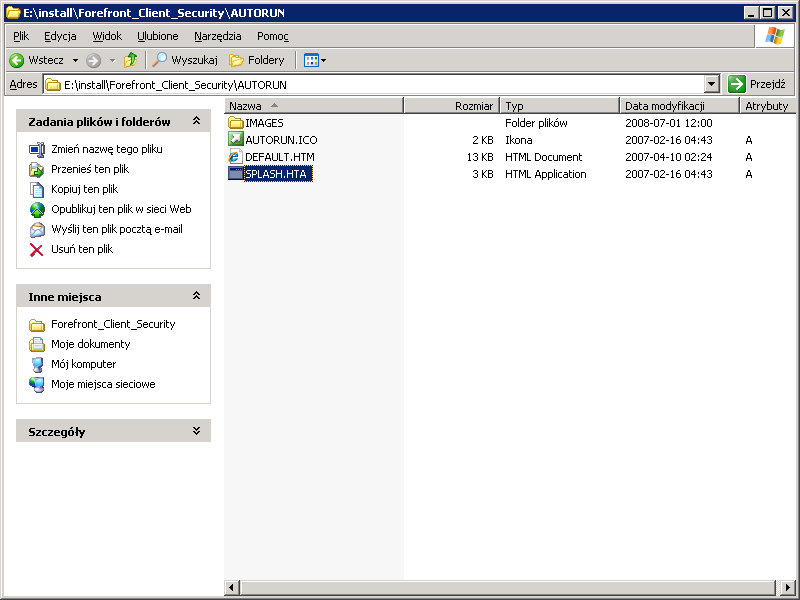Go up one folder level icon
The height and width of the screenshot is (600, 800).
pyautogui.click(x=131, y=60)
